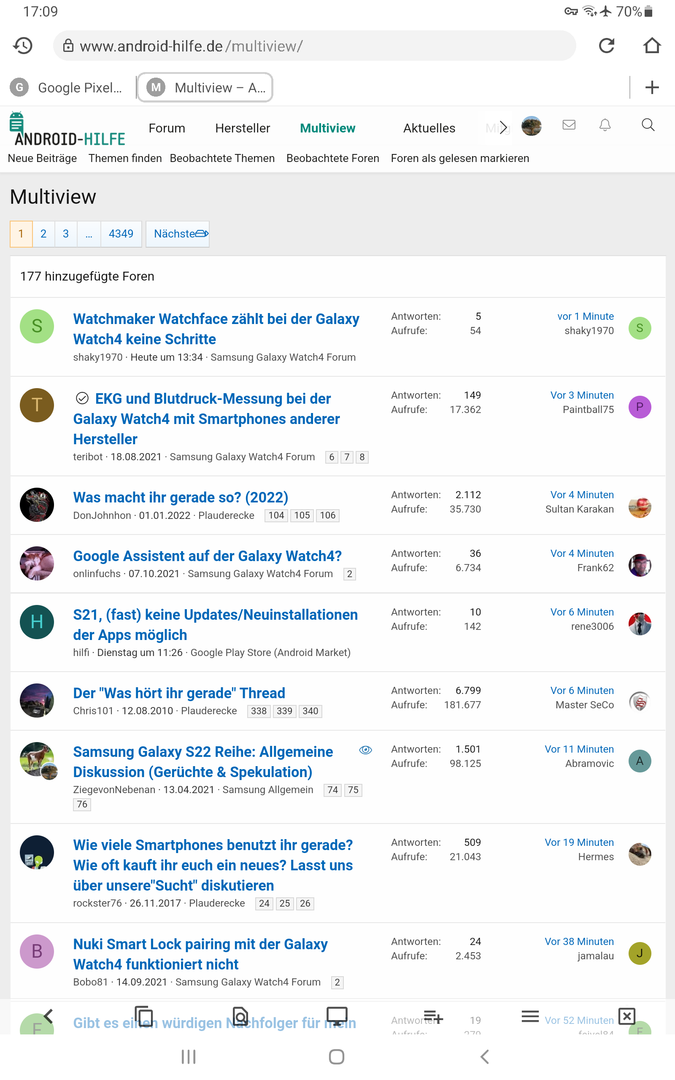Tap the site lock icon in address bar
675x1080 pixels.
click(x=68, y=46)
